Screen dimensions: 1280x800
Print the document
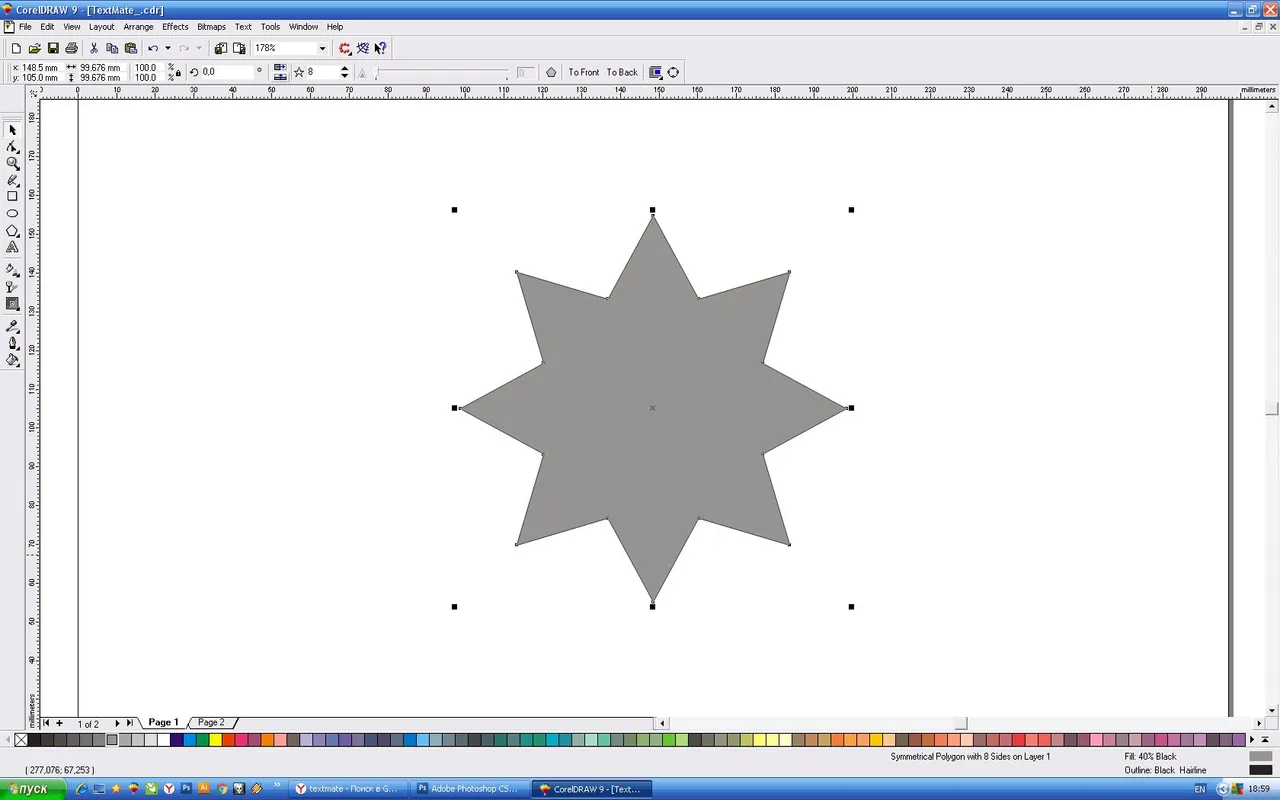click(71, 48)
